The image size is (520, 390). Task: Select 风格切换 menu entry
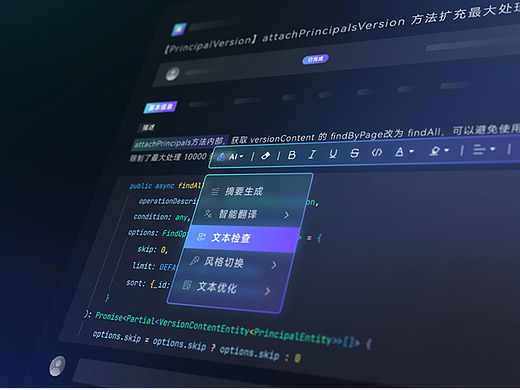[235, 263]
